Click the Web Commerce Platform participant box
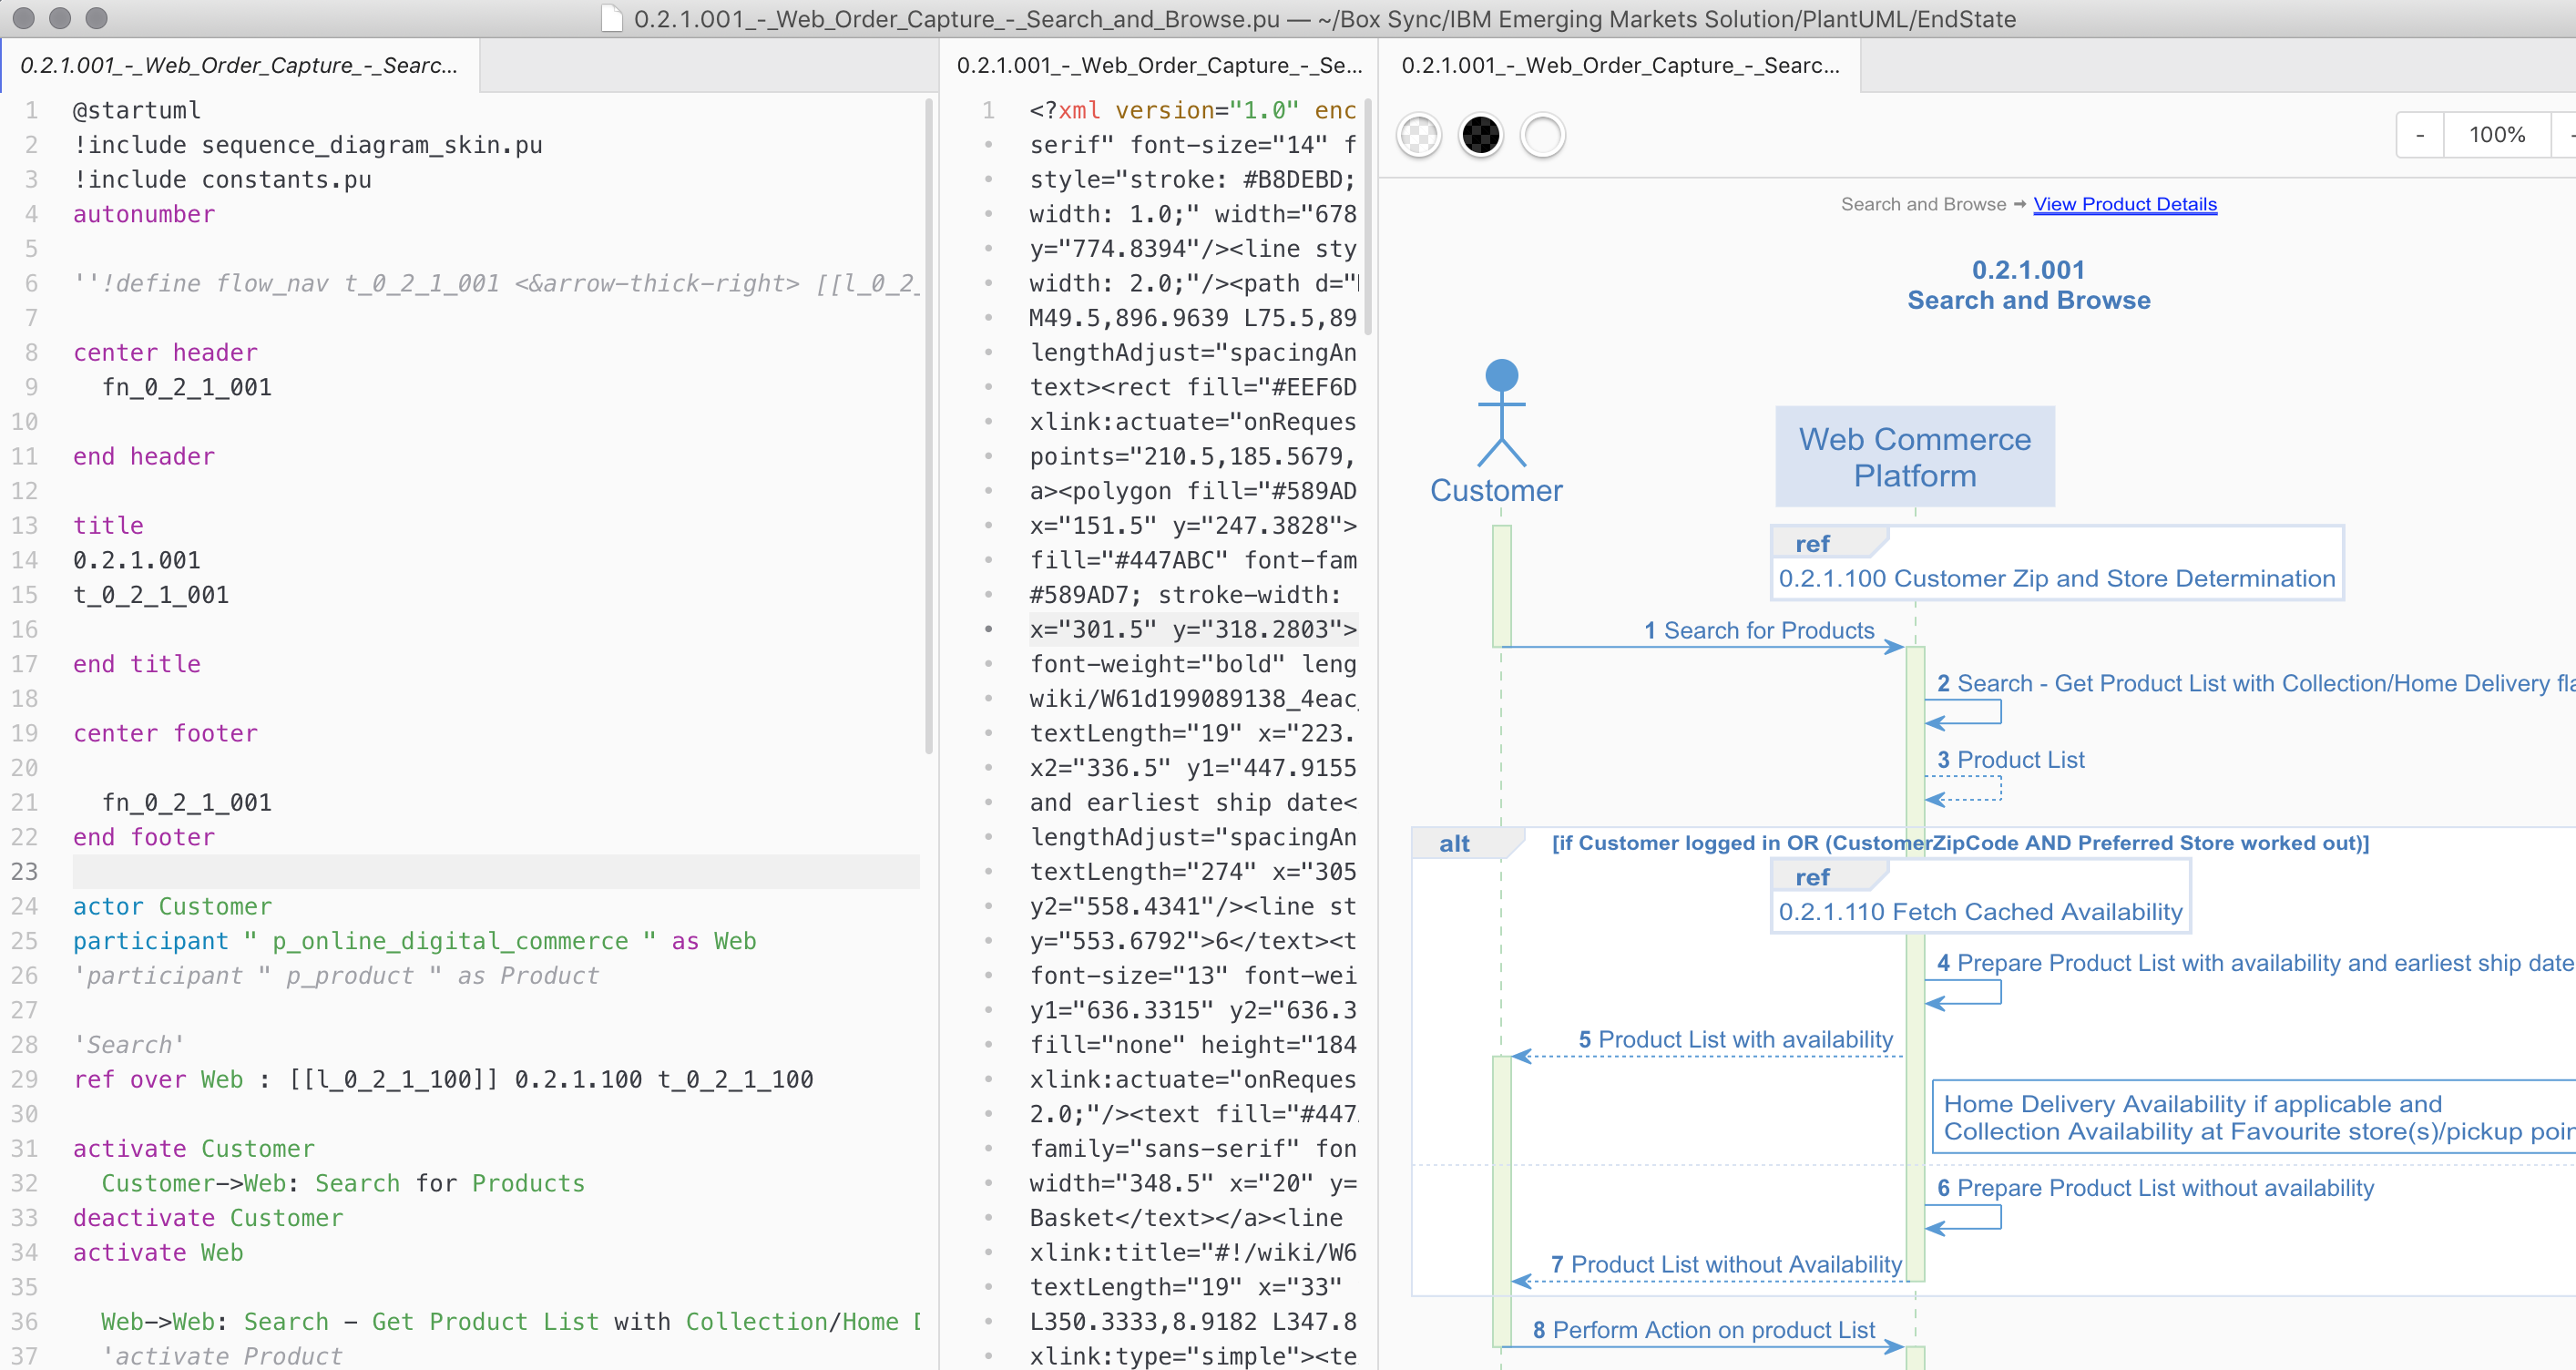Viewport: 2576px width, 1370px height. 1913,456
